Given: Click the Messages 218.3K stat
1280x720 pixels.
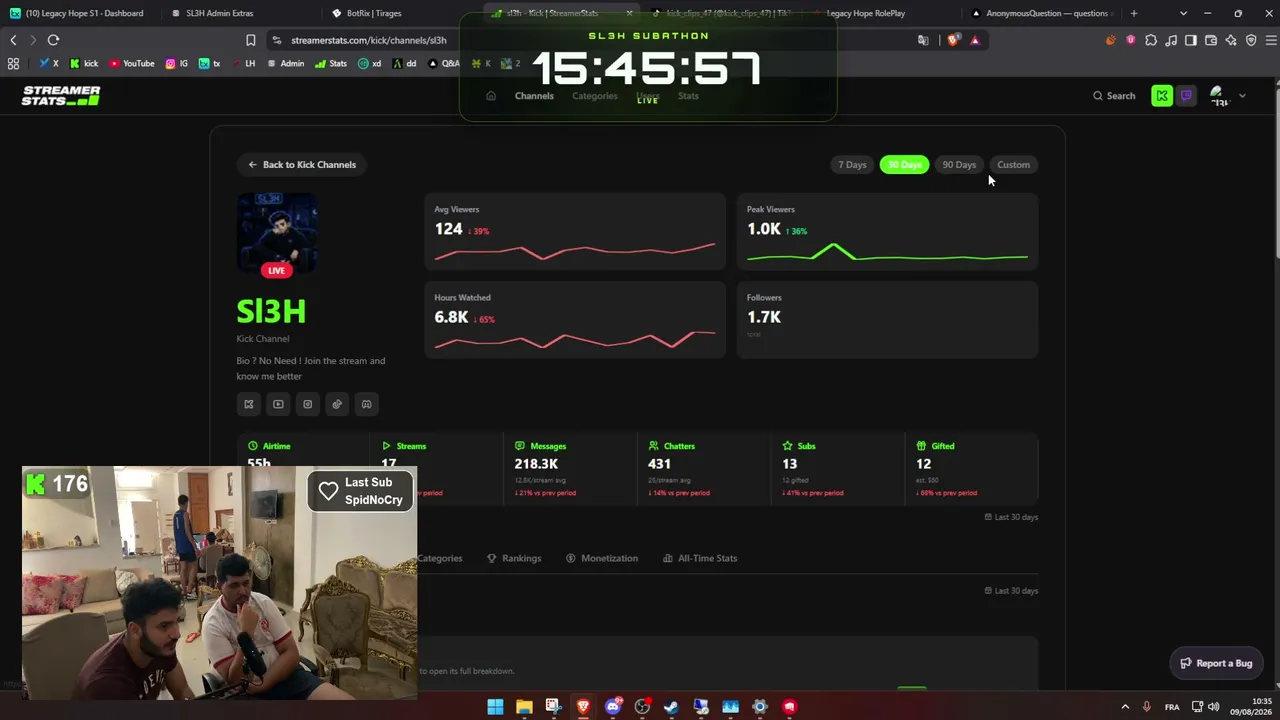Looking at the screenshot, I should coord(570,469).
